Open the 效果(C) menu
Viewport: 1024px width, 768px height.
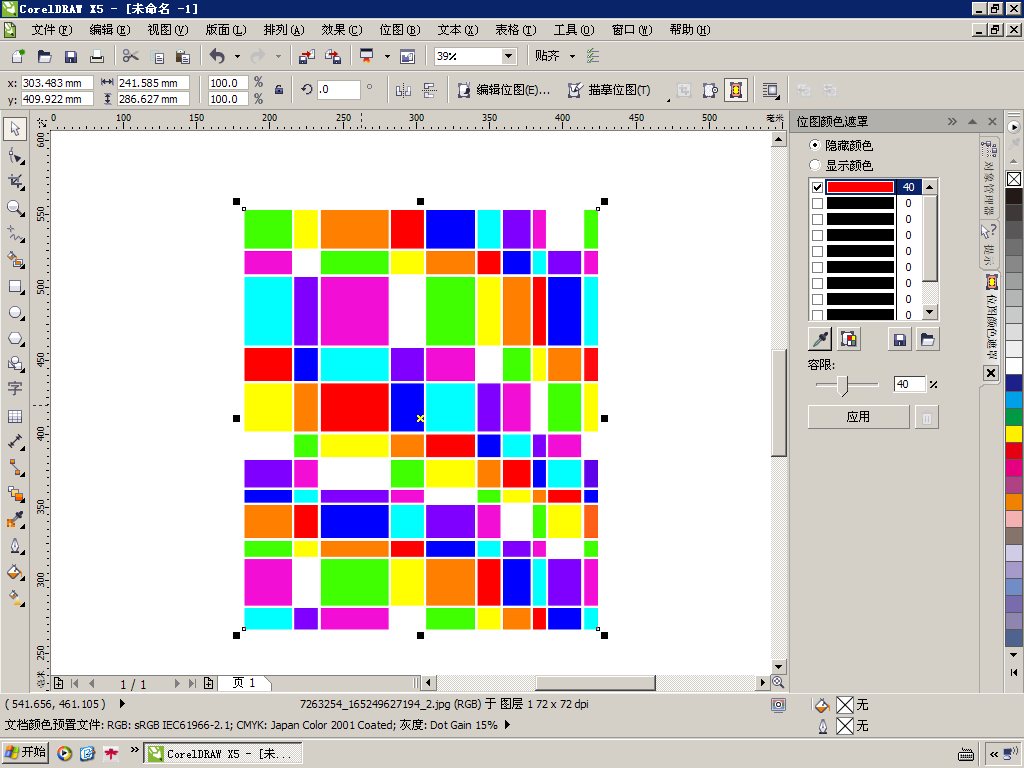click(342, 30)
